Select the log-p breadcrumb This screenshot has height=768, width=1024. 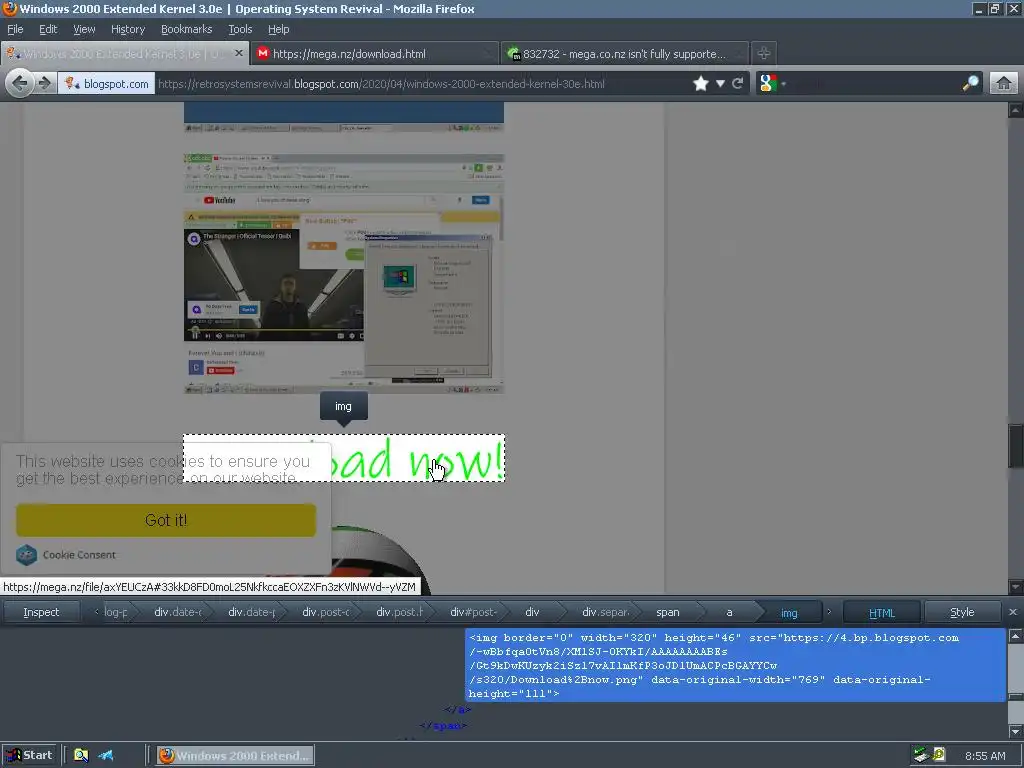pos(116,613)
